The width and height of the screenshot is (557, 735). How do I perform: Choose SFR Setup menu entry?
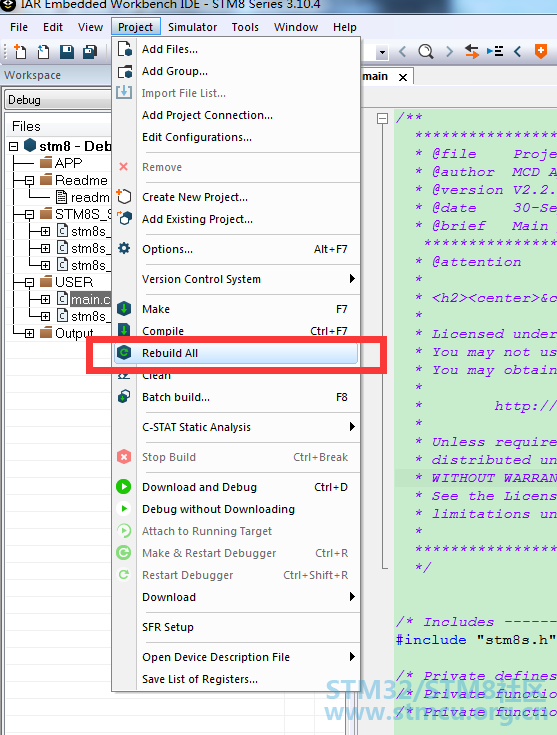pyautogui.click(x=237, y=627)
